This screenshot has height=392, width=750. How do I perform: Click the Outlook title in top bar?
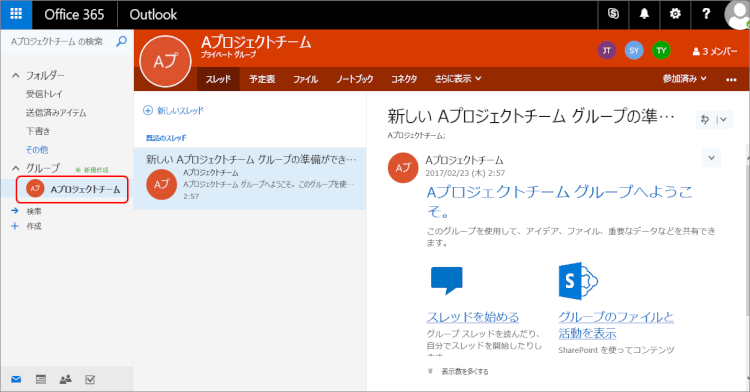coord(153,14)
